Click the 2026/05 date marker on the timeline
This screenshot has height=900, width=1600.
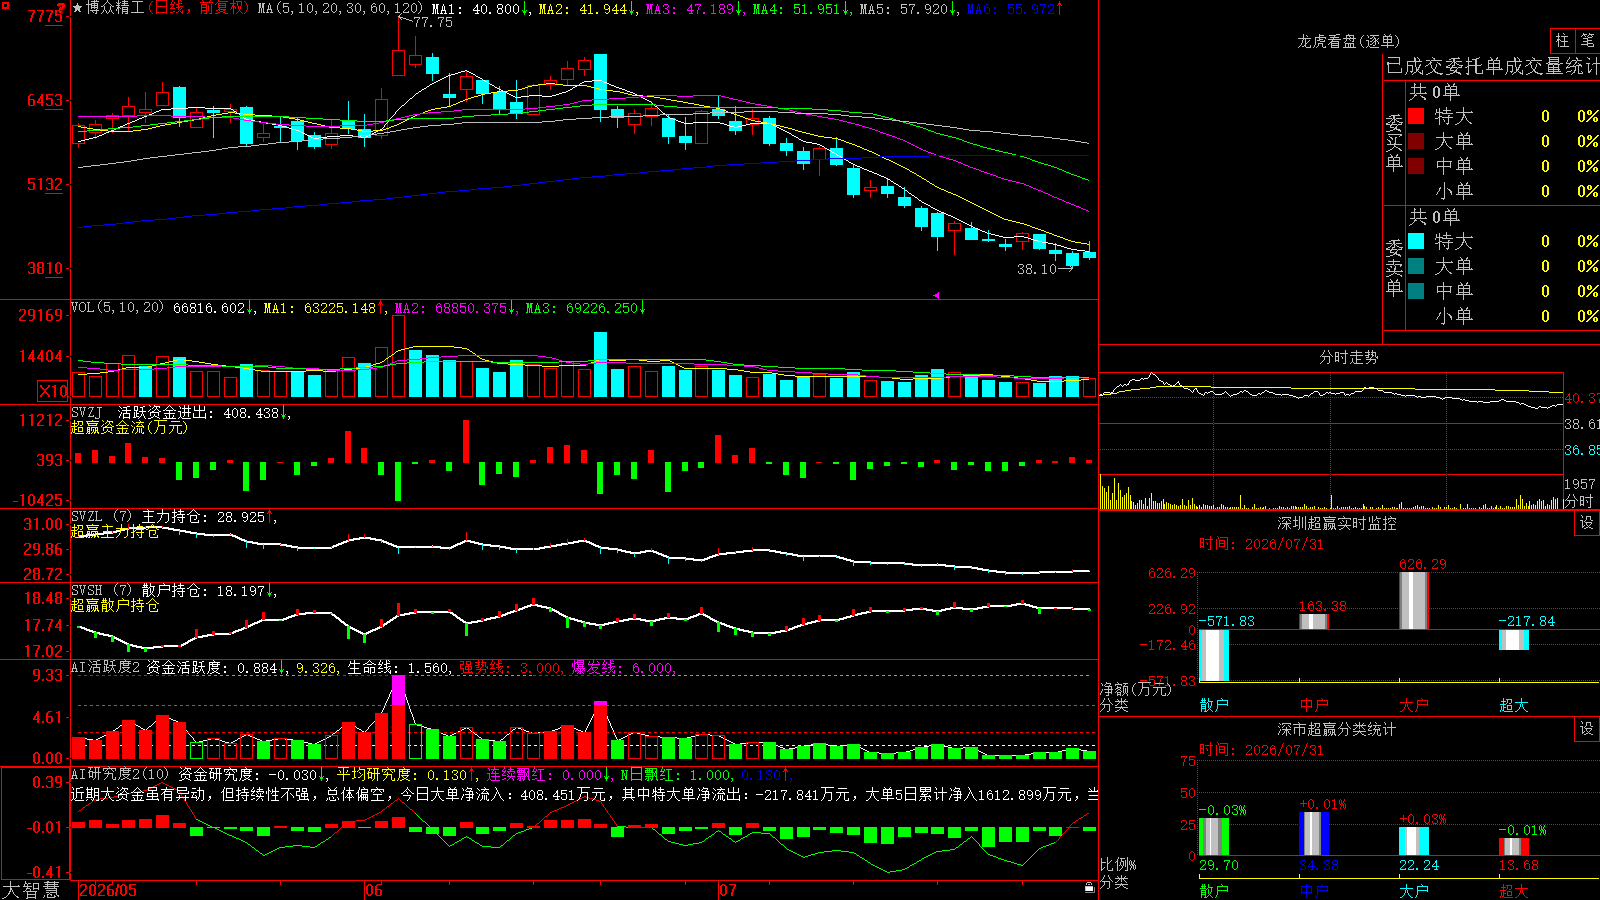tap(108, 890)
